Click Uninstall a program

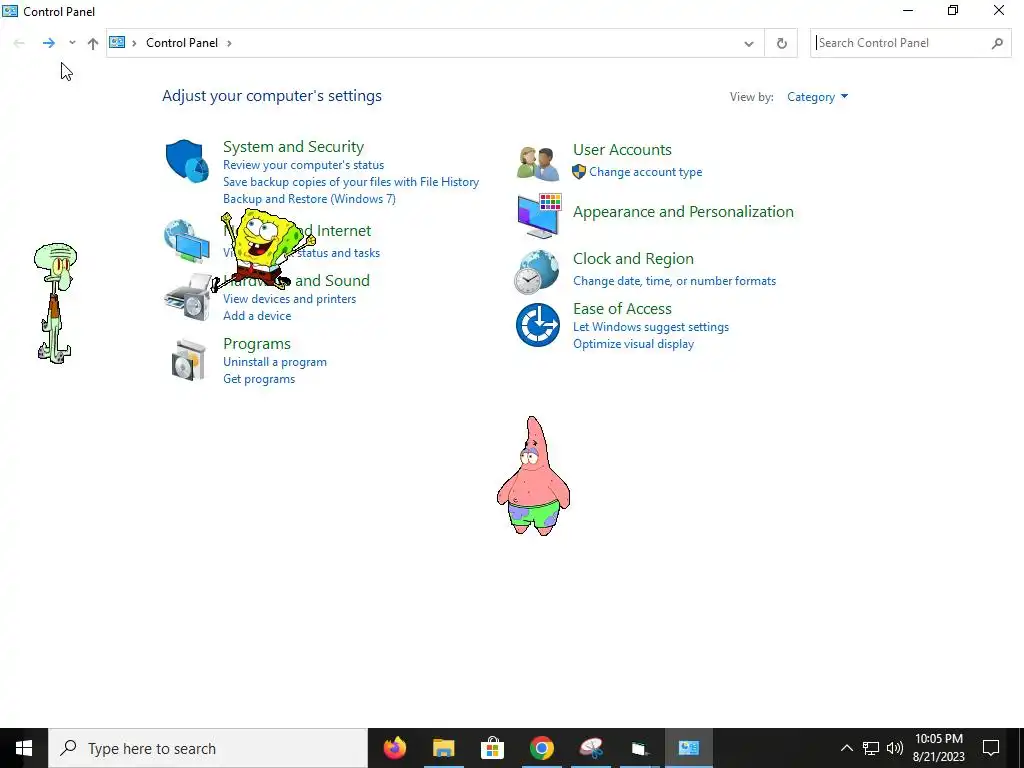coord(274,362)
